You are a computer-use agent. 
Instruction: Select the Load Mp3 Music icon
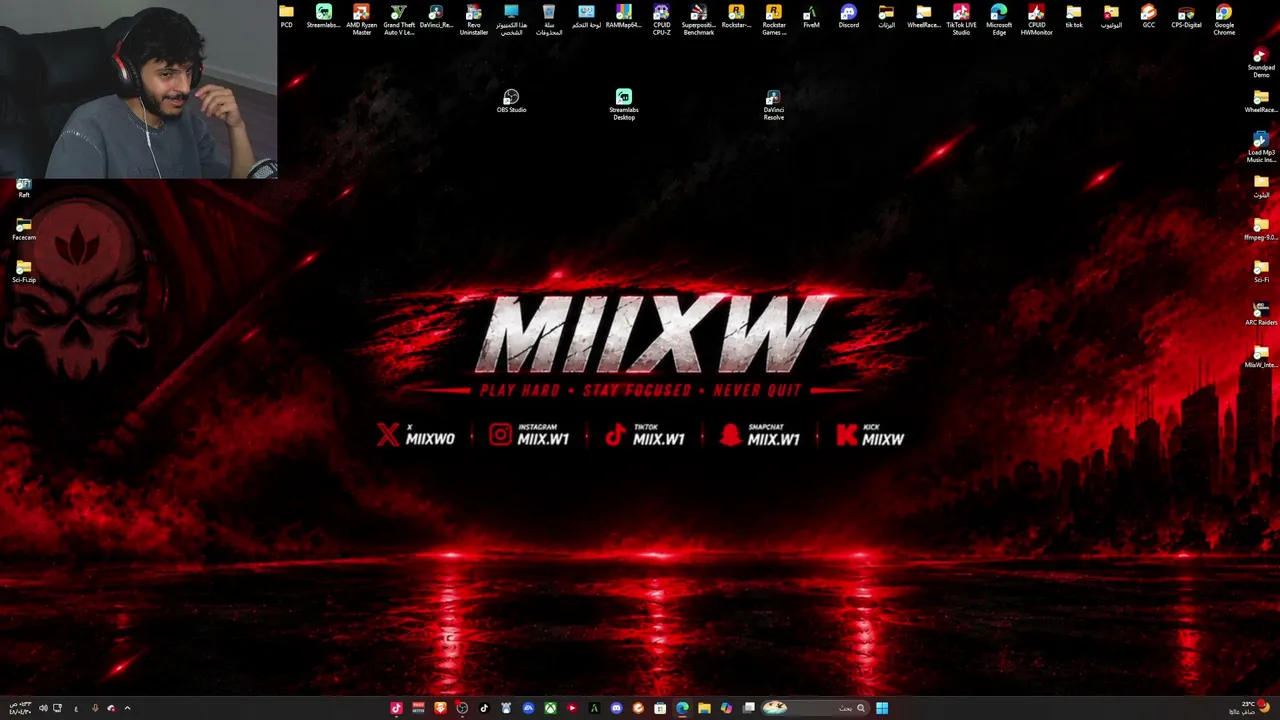1261,147
